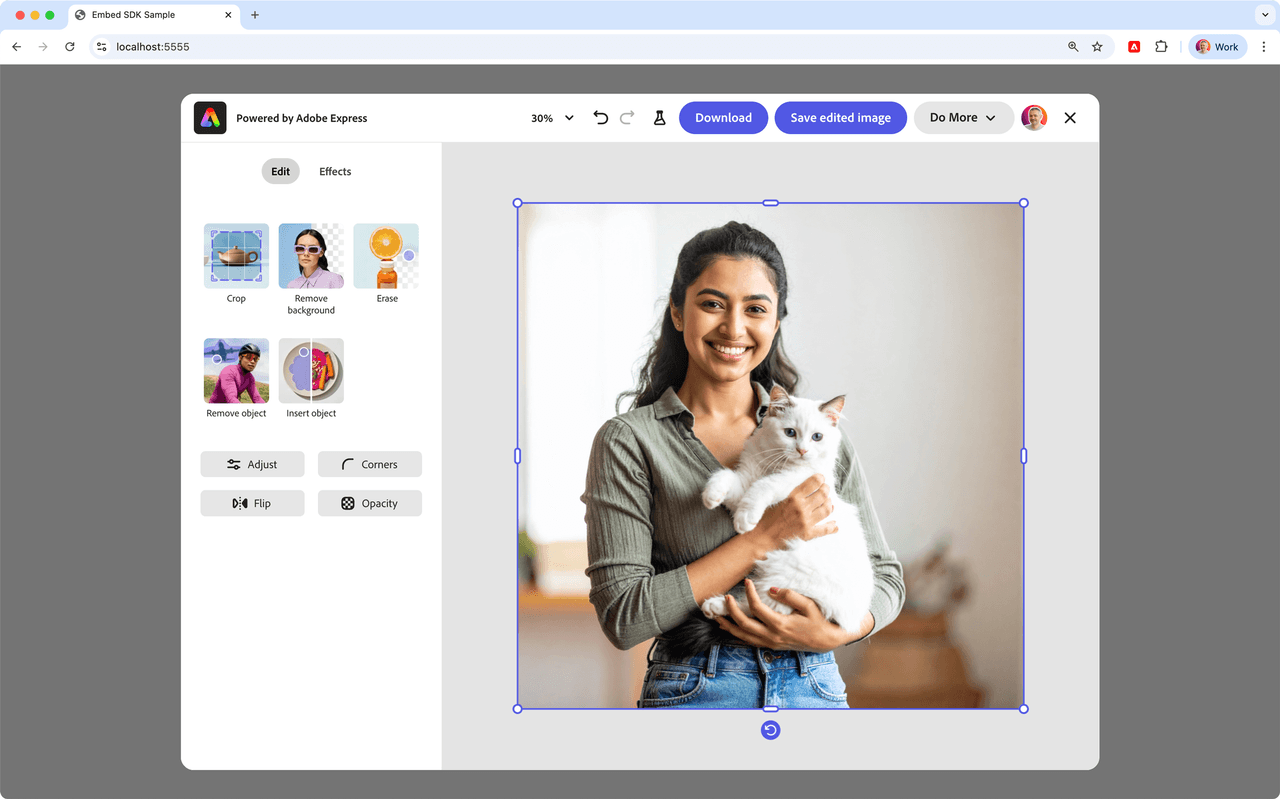The width and height of the screenshot is (1280, 799).
Task: Switch to the Effects tab
Action: click(x=335, y=172)
